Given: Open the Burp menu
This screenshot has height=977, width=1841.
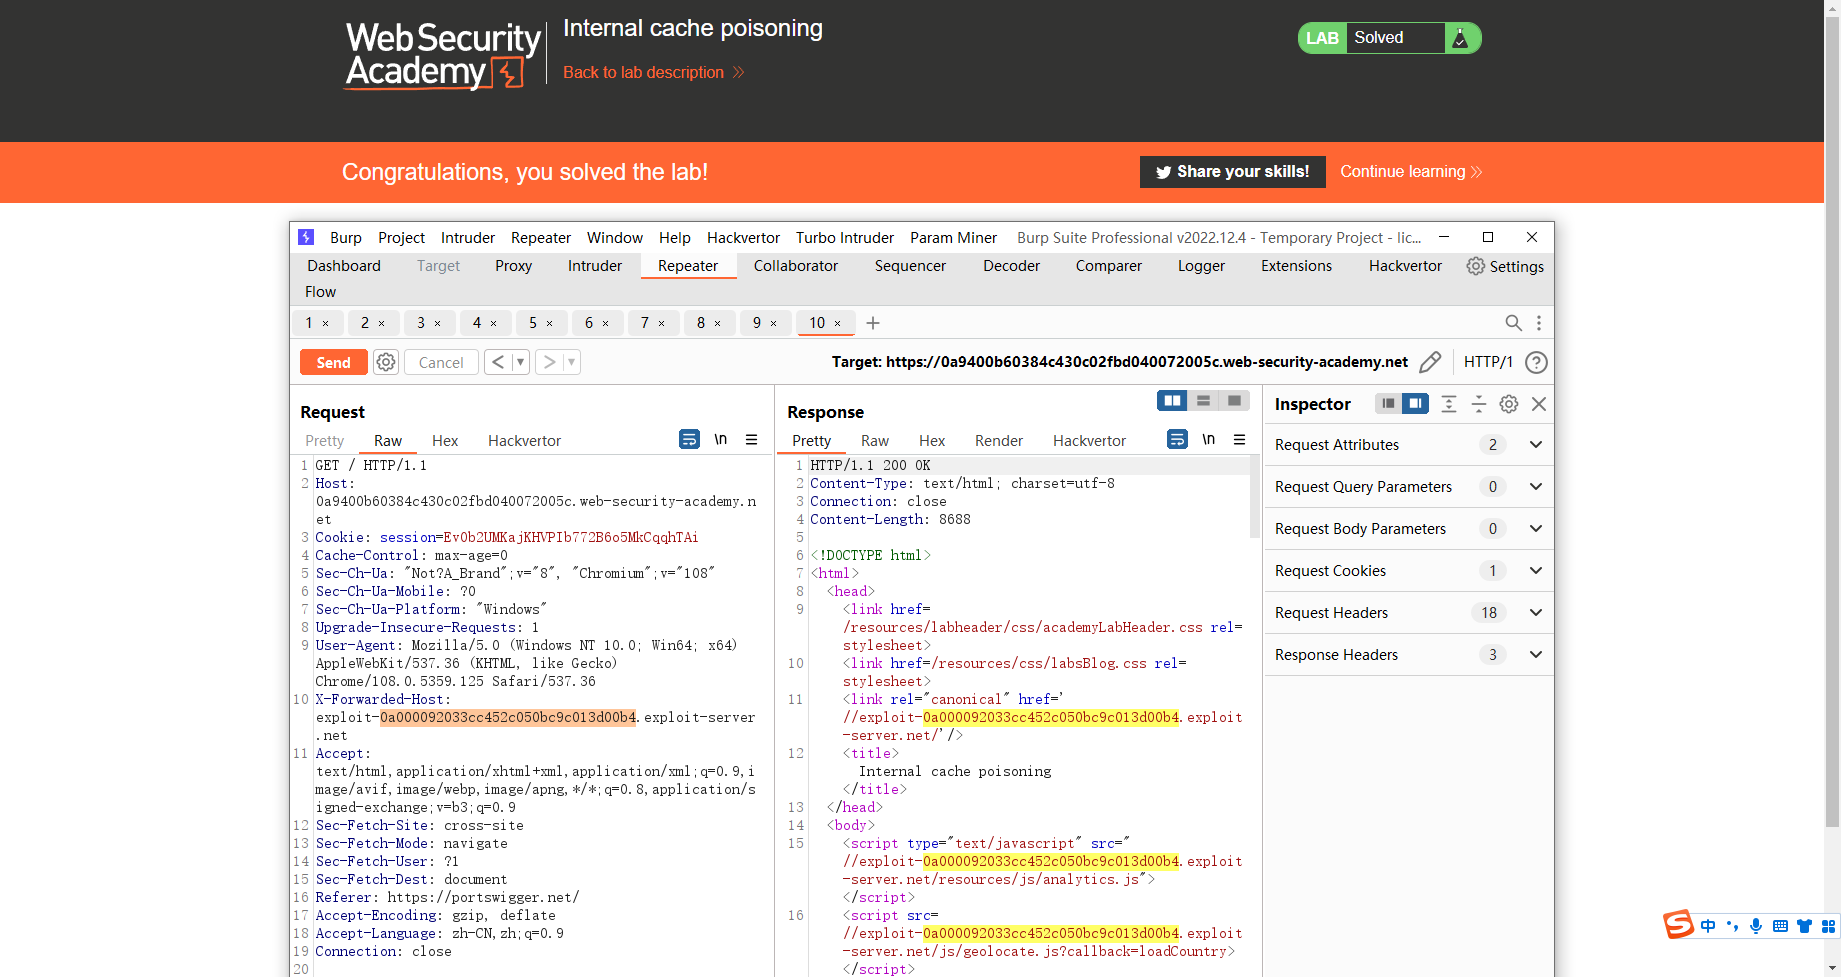Looking at the screenshot, I should tap(346, 238).
